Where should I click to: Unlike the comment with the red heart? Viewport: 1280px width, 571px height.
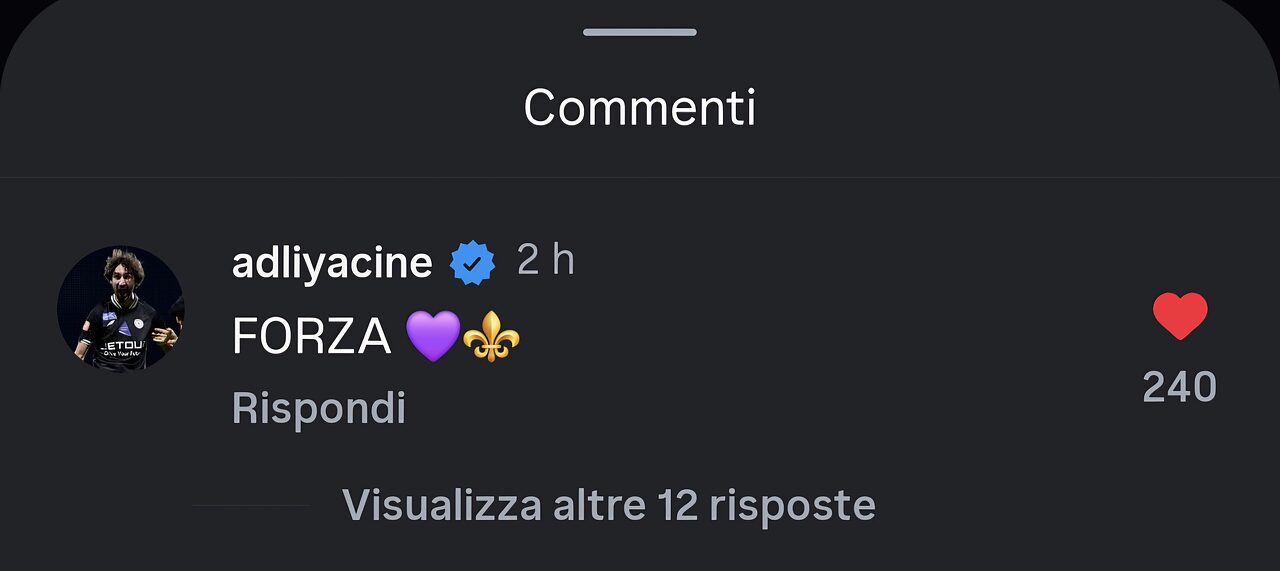click(1180, 317)
